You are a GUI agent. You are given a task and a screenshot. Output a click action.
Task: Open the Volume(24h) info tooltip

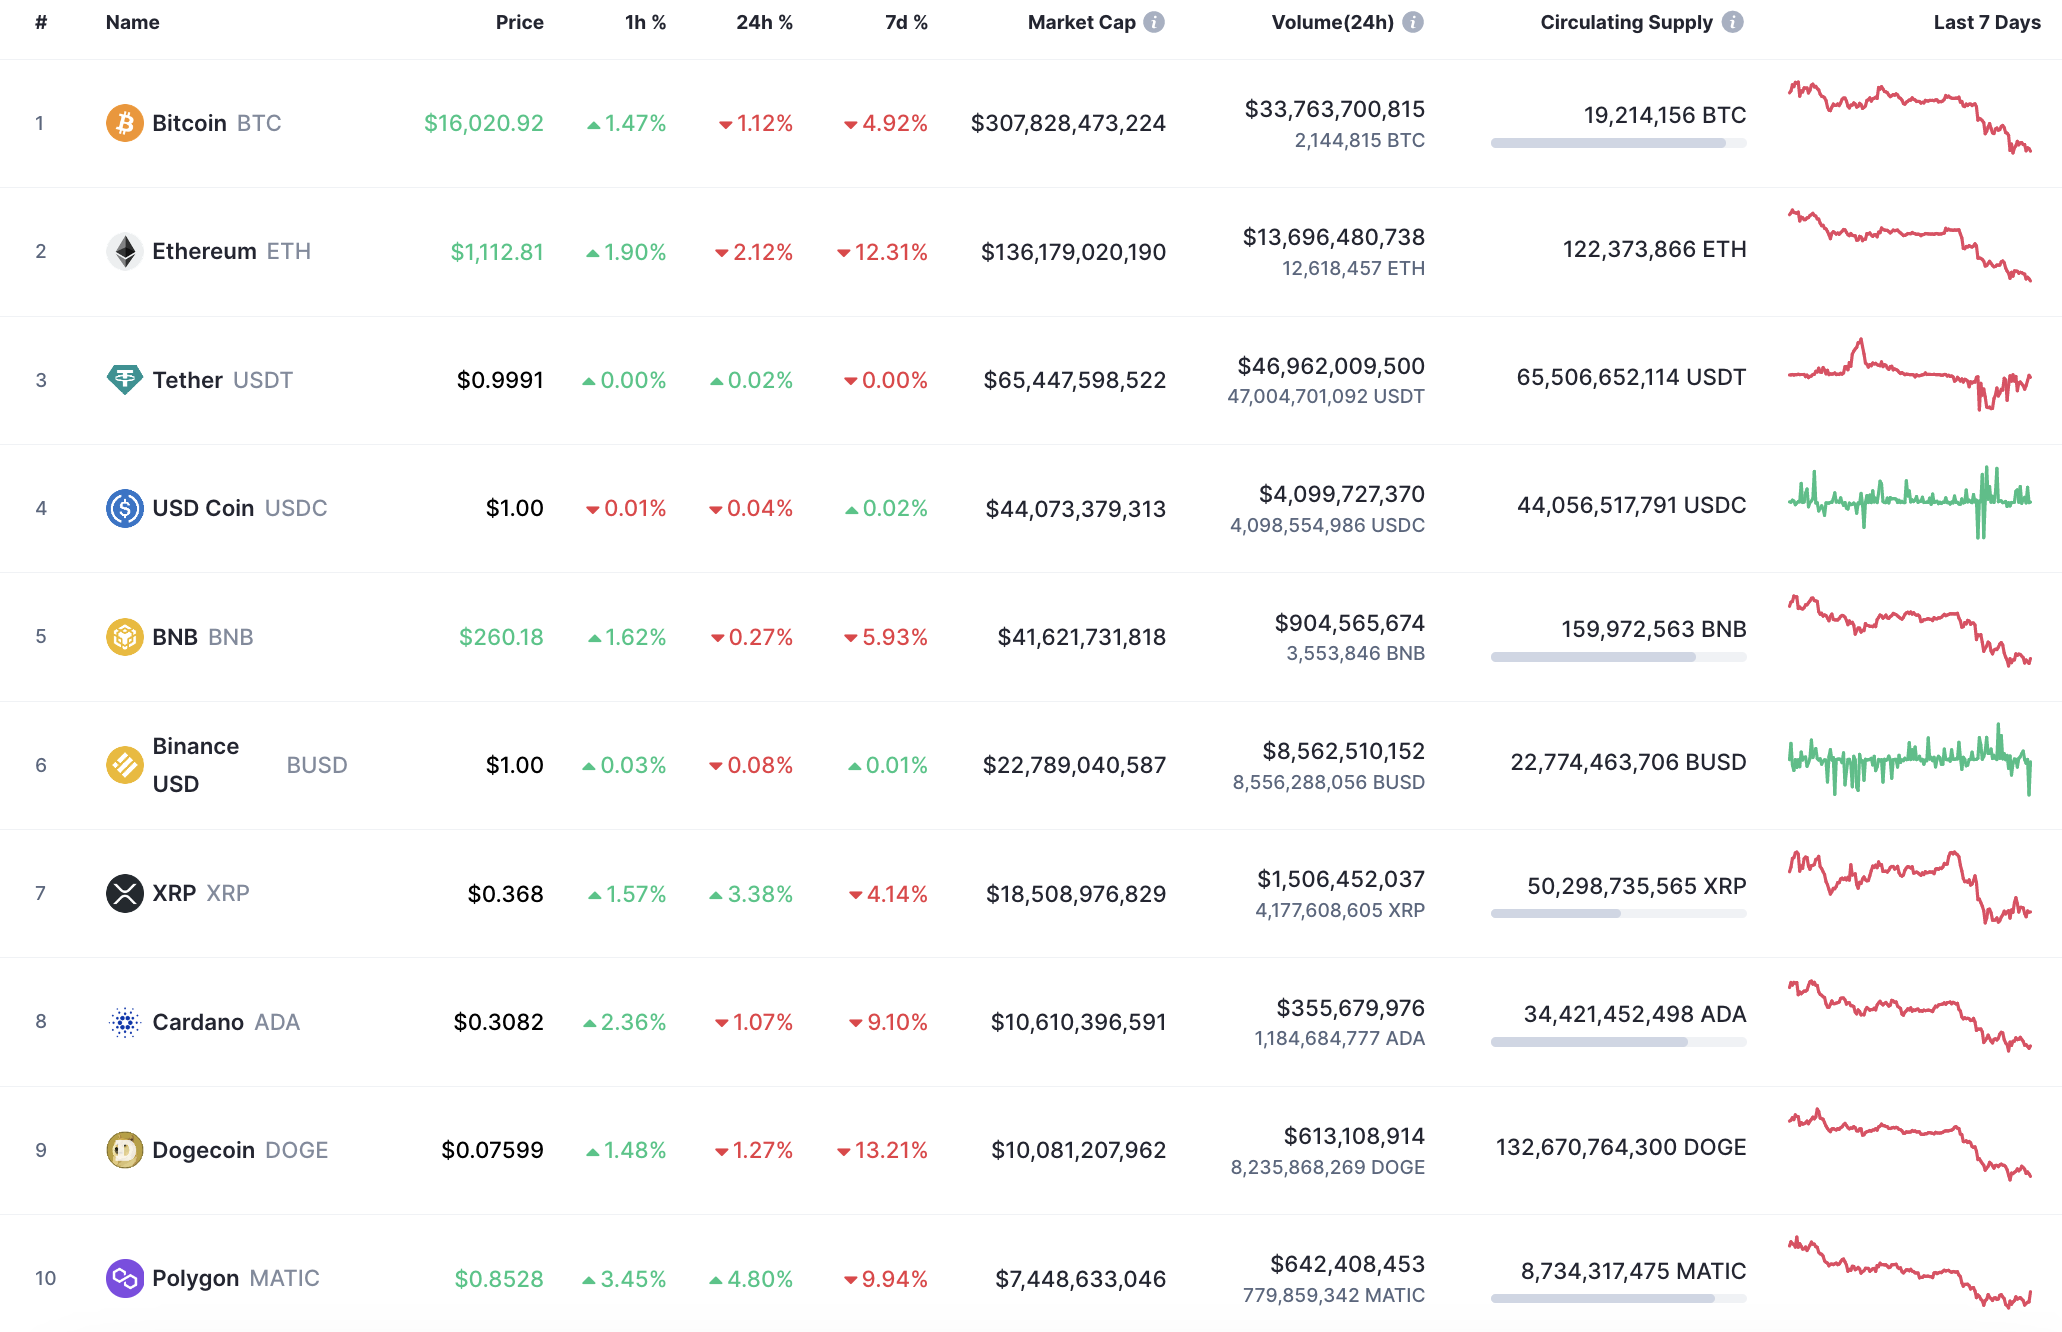pyautogui.click(x=1414, y=21)
